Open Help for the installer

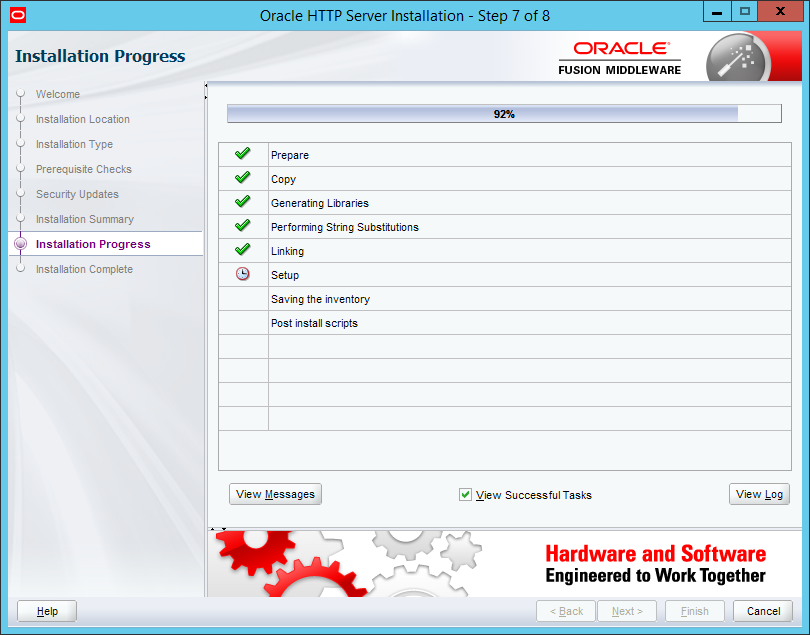point(47,611)
